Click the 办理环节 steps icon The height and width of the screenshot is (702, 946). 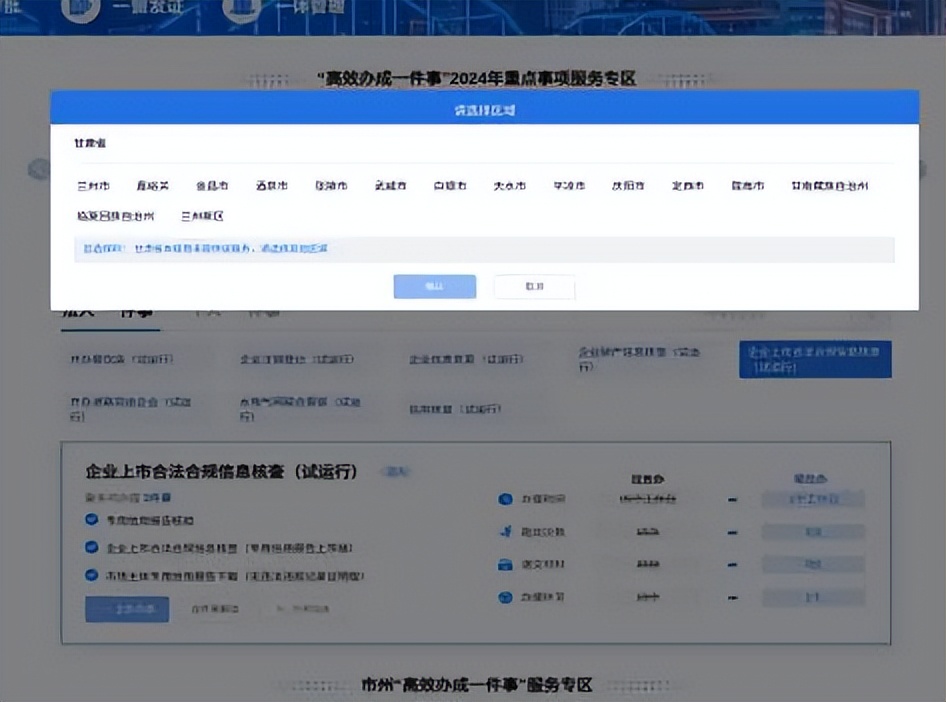[505, 598]
